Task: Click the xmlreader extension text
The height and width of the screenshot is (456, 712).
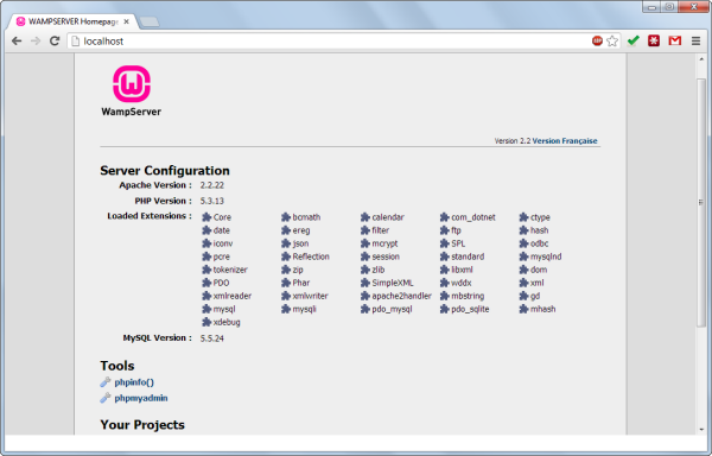Action: pyautogui.click(x=232, y=296)
